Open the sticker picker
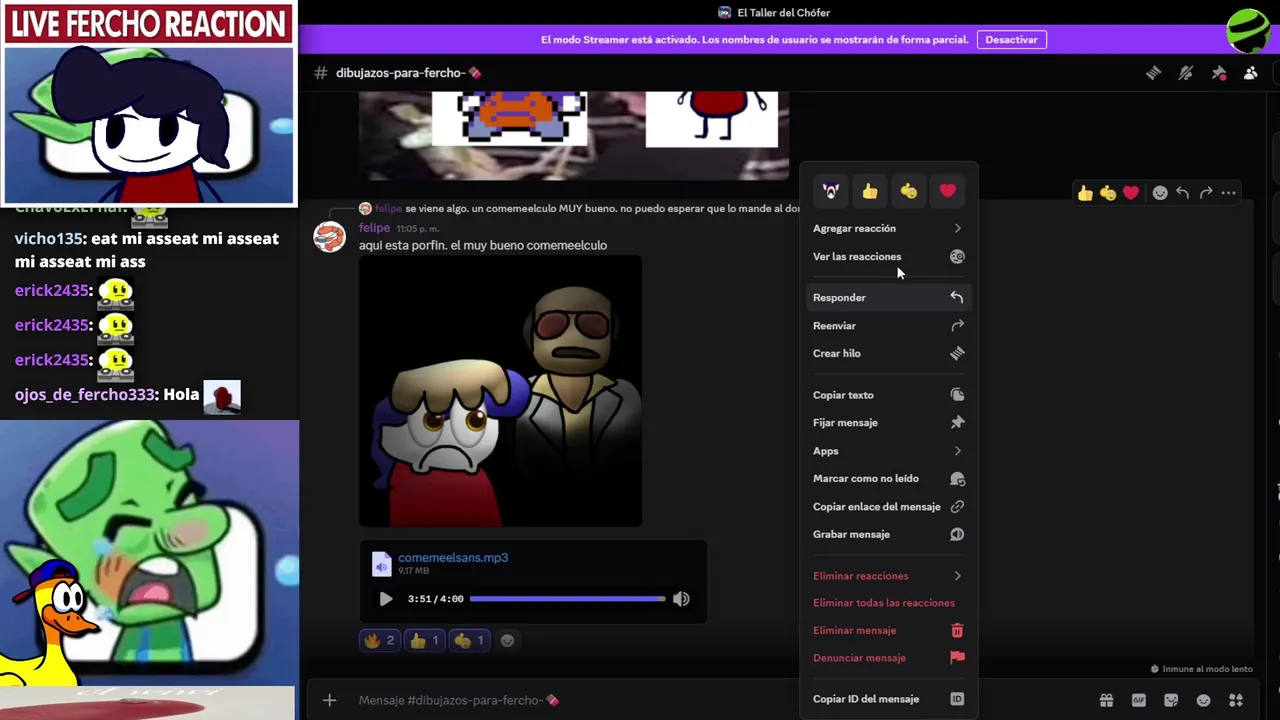The width and height of the screenshot is (1280, 720). point(1171,701)
